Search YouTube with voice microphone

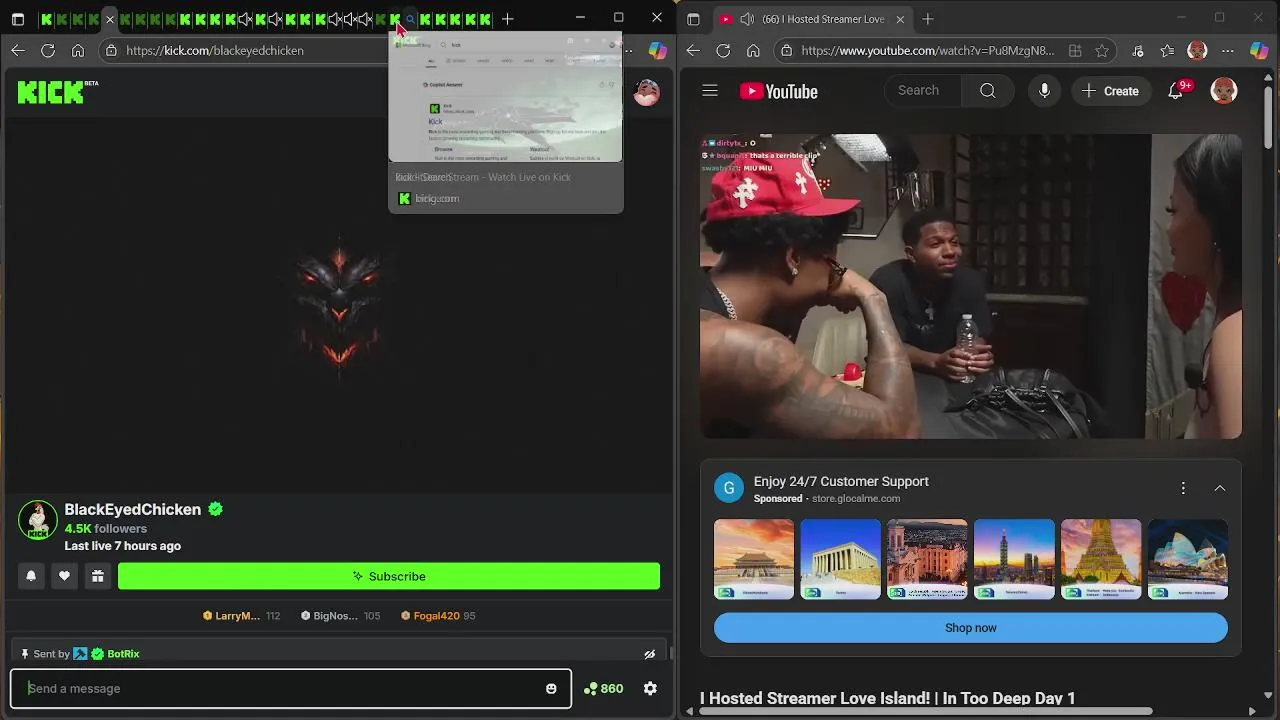coord(1044,91)
